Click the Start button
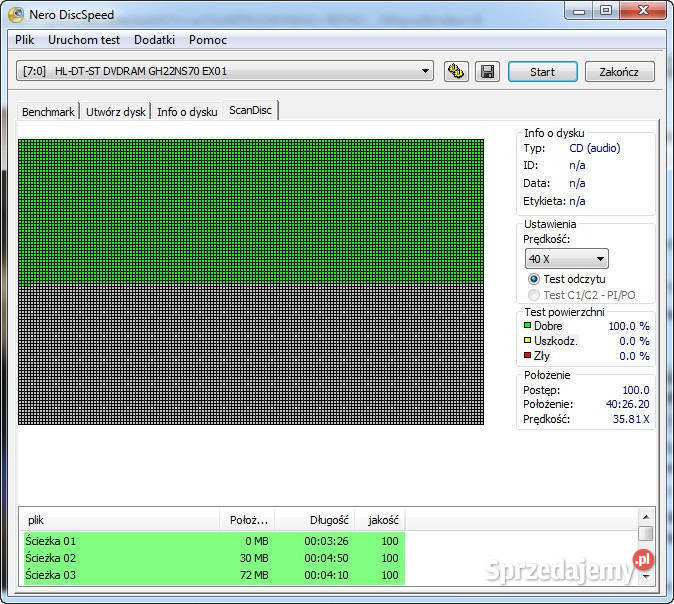 [x=542, y=72]
